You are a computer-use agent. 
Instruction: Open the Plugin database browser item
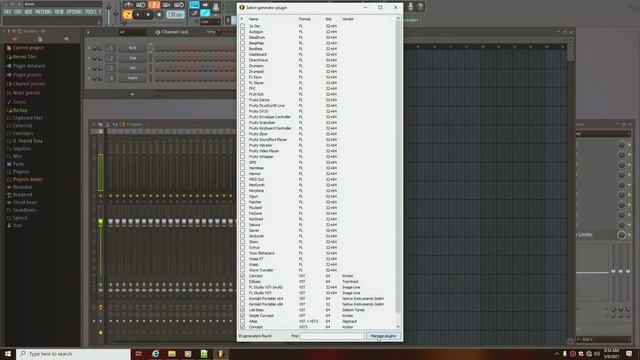(25, 66)
